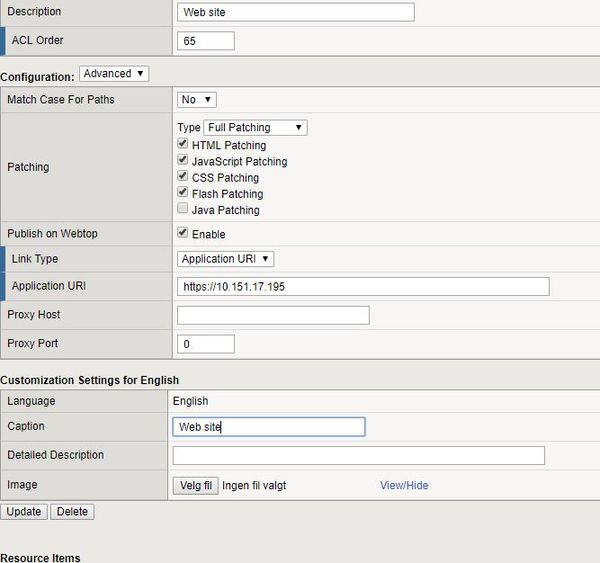
Task: Click the Proxy Port field
Action: [205, 344]
